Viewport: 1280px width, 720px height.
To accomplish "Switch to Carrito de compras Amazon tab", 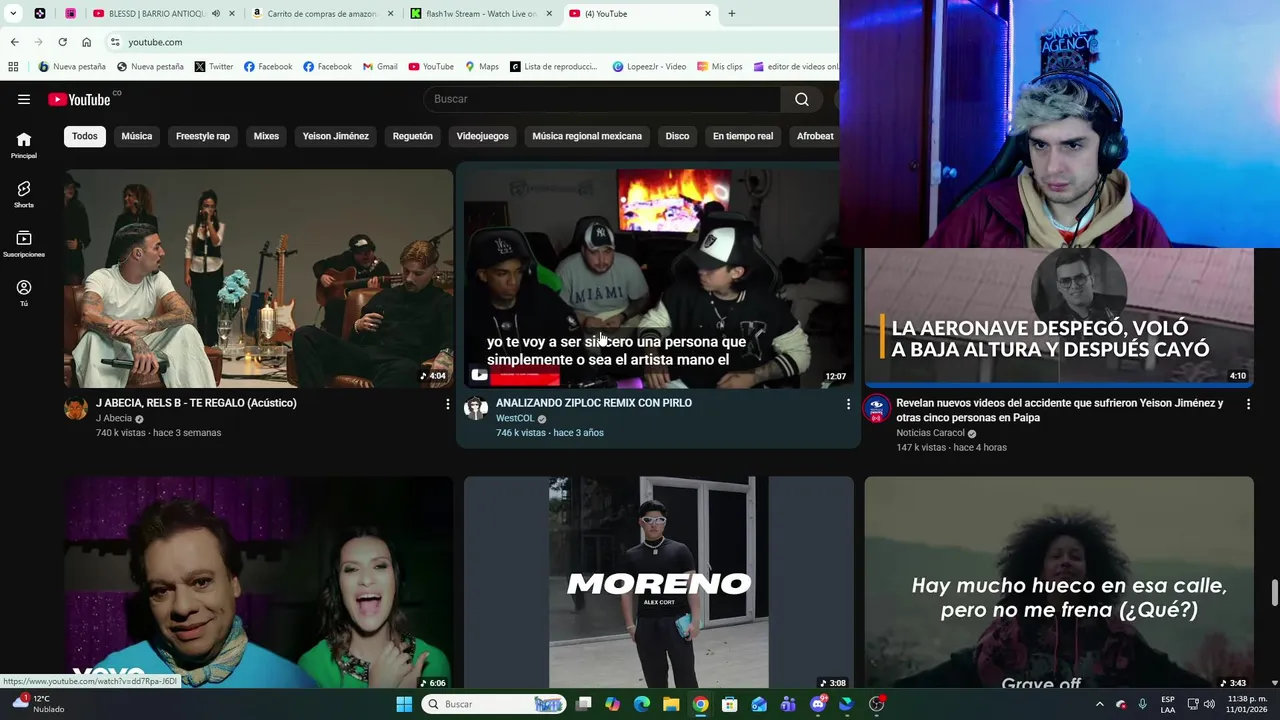I will point(315,13).
